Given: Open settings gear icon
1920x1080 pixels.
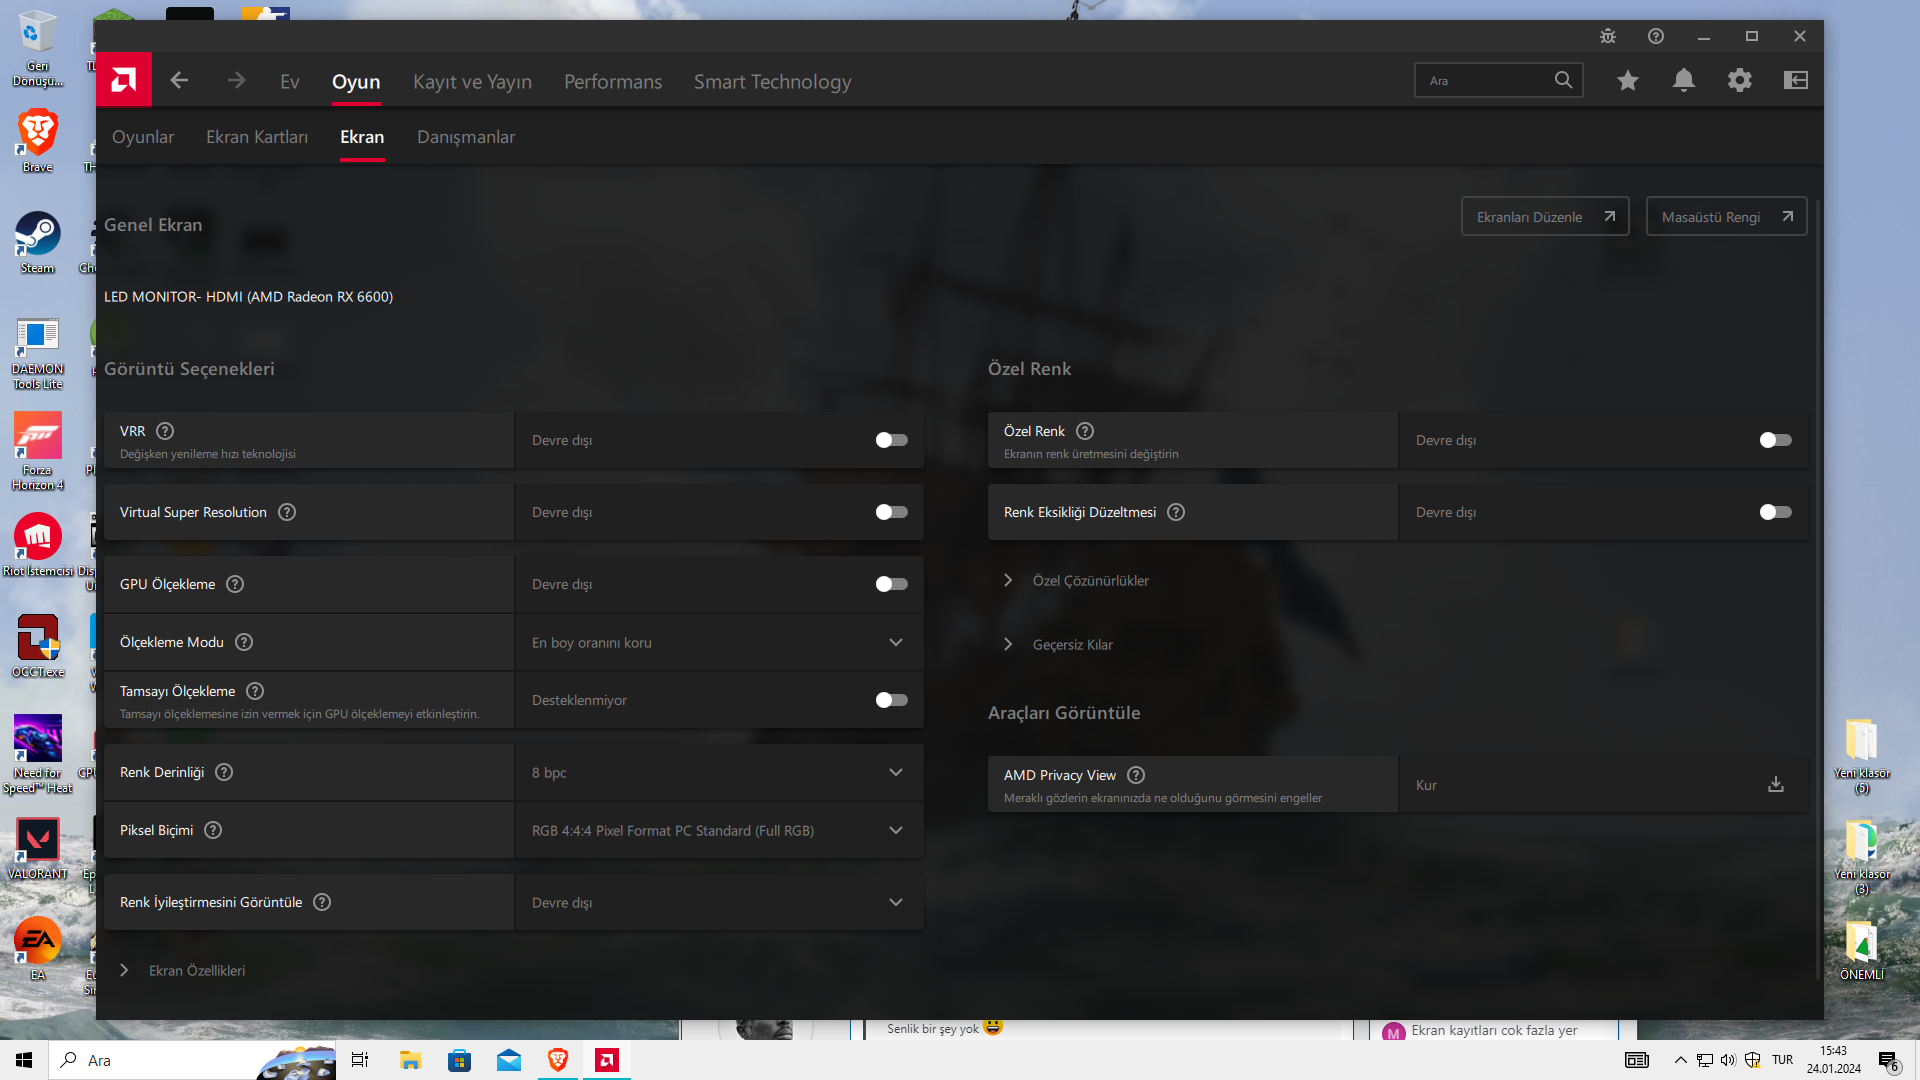Looking at the screenshot, I should tap(1739, 80).
